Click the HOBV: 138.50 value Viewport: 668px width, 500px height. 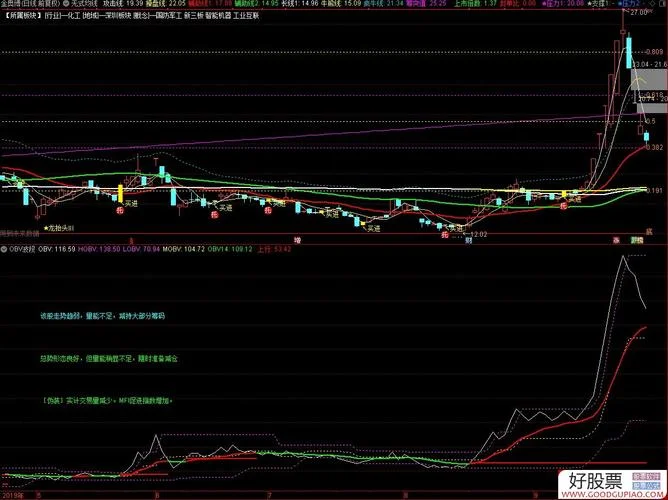(x=99, y=249)
